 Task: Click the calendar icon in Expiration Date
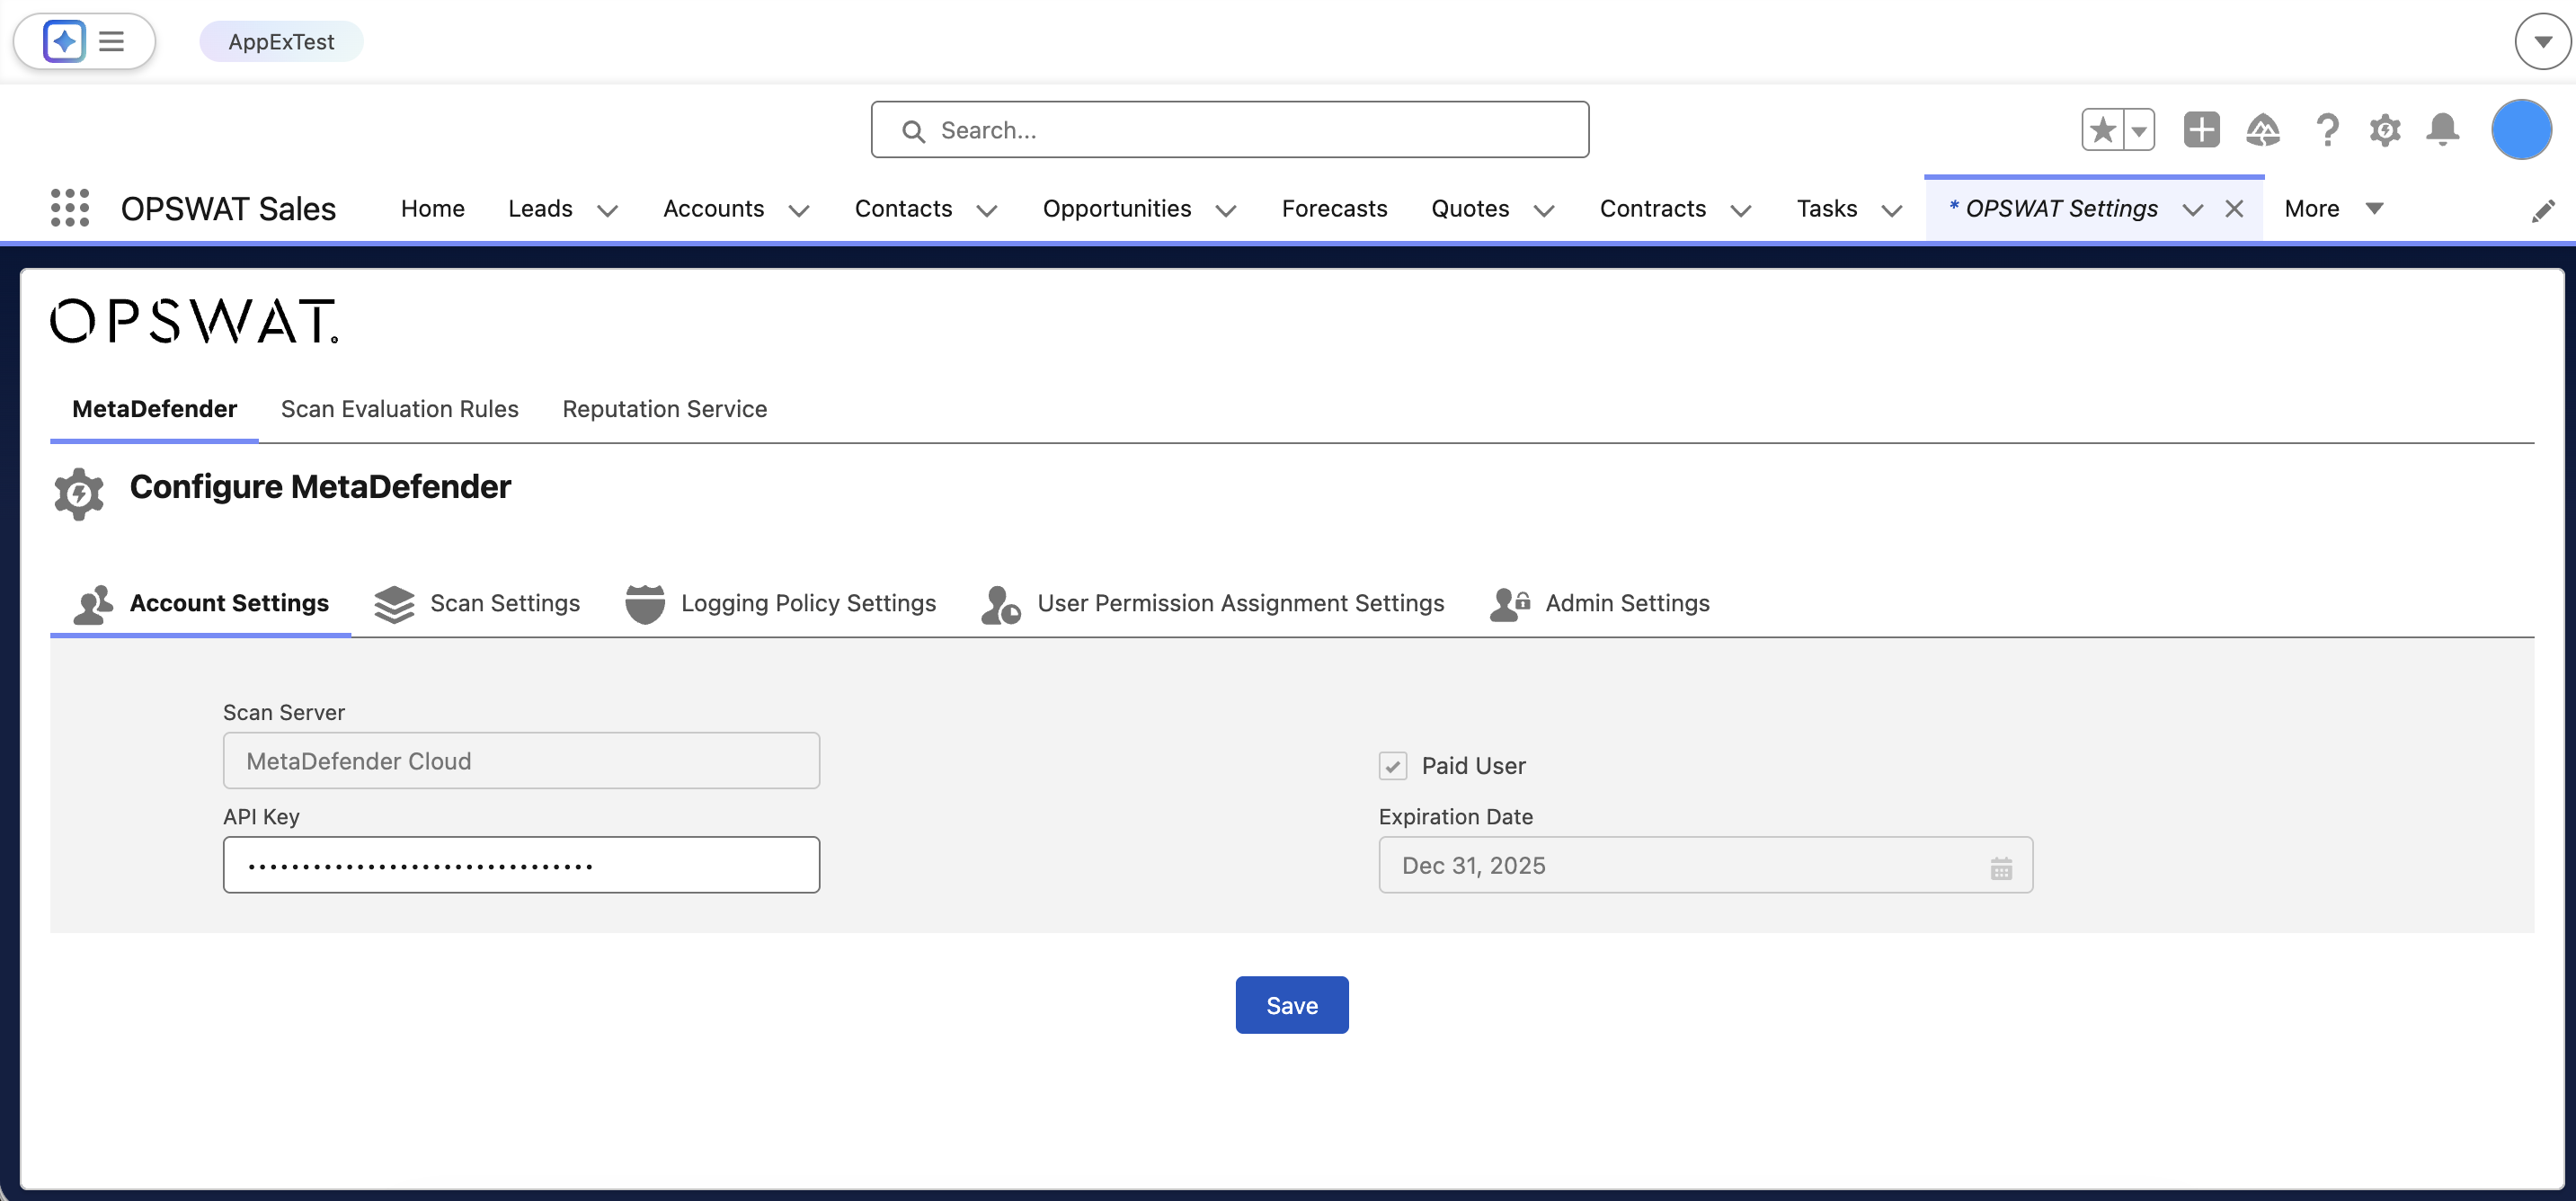(x=2001, y=867)
